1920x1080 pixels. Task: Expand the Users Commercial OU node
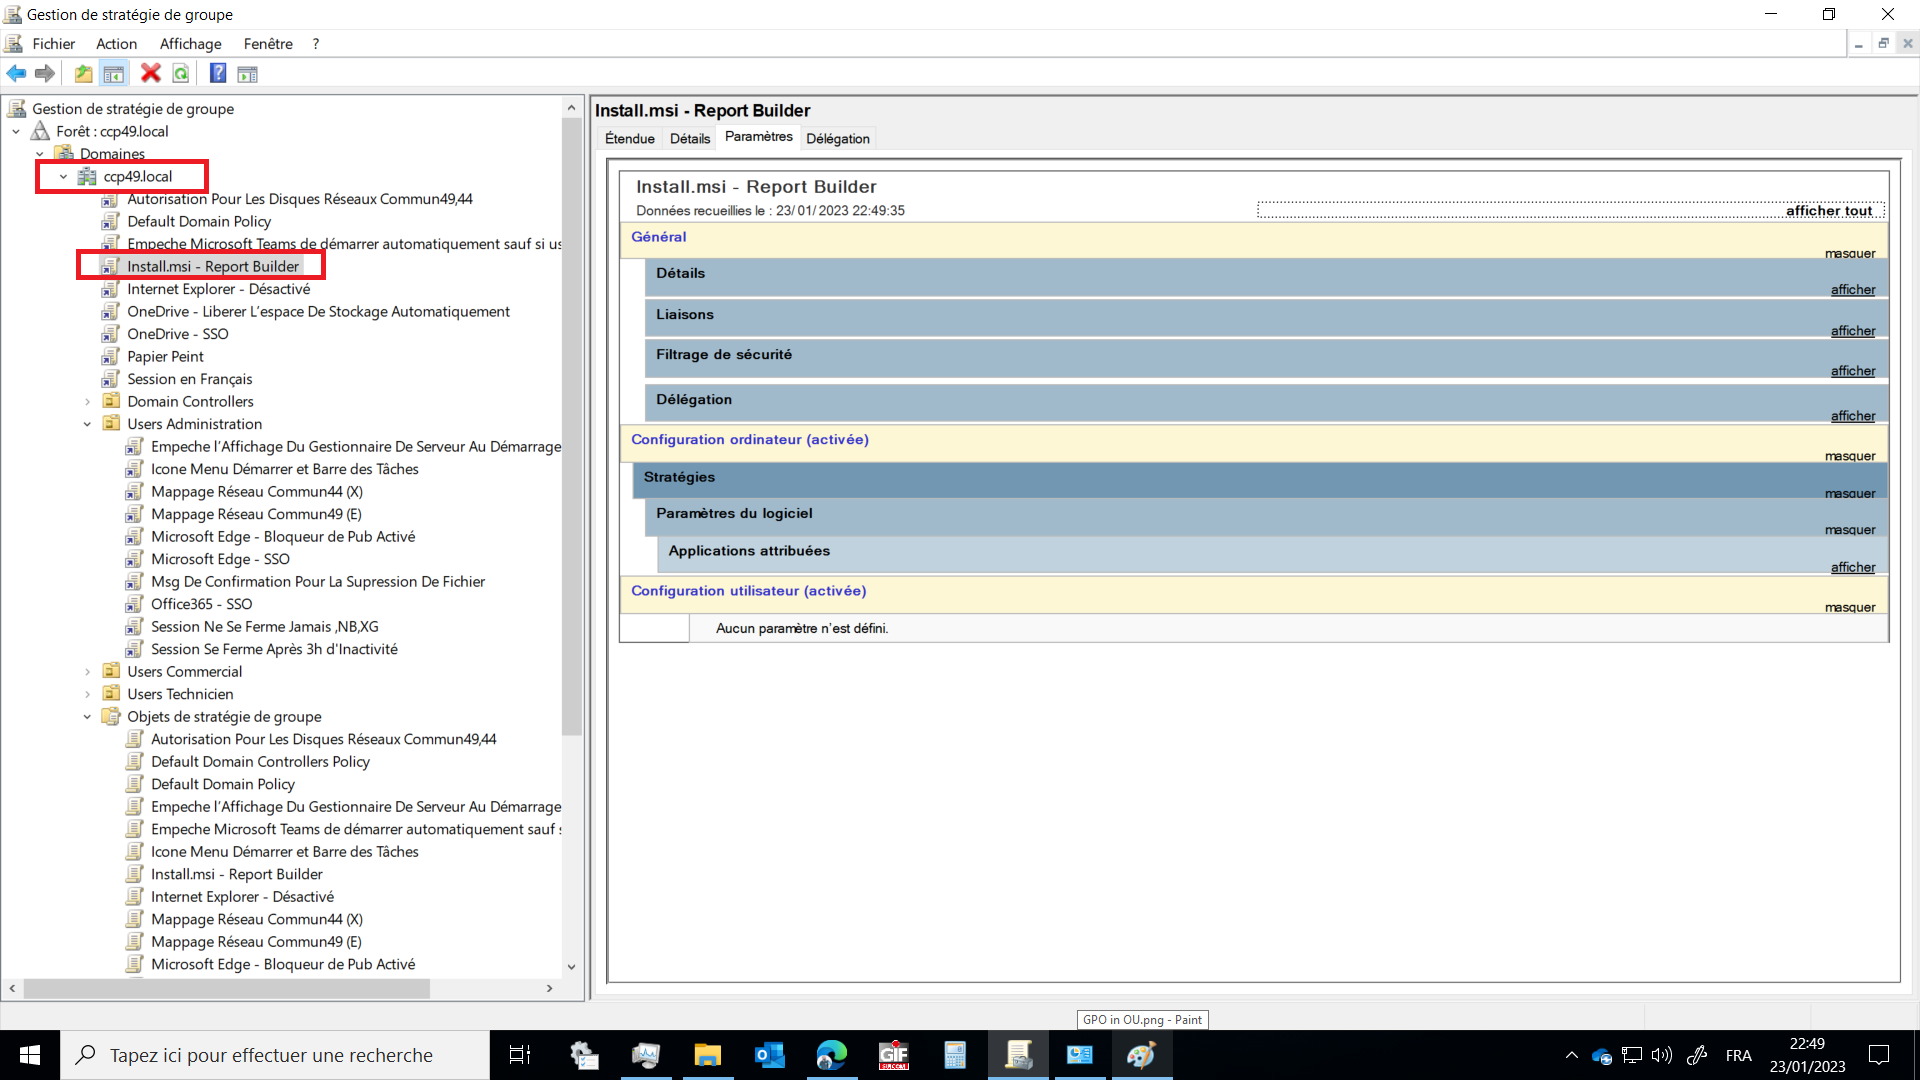pos(87,672)
